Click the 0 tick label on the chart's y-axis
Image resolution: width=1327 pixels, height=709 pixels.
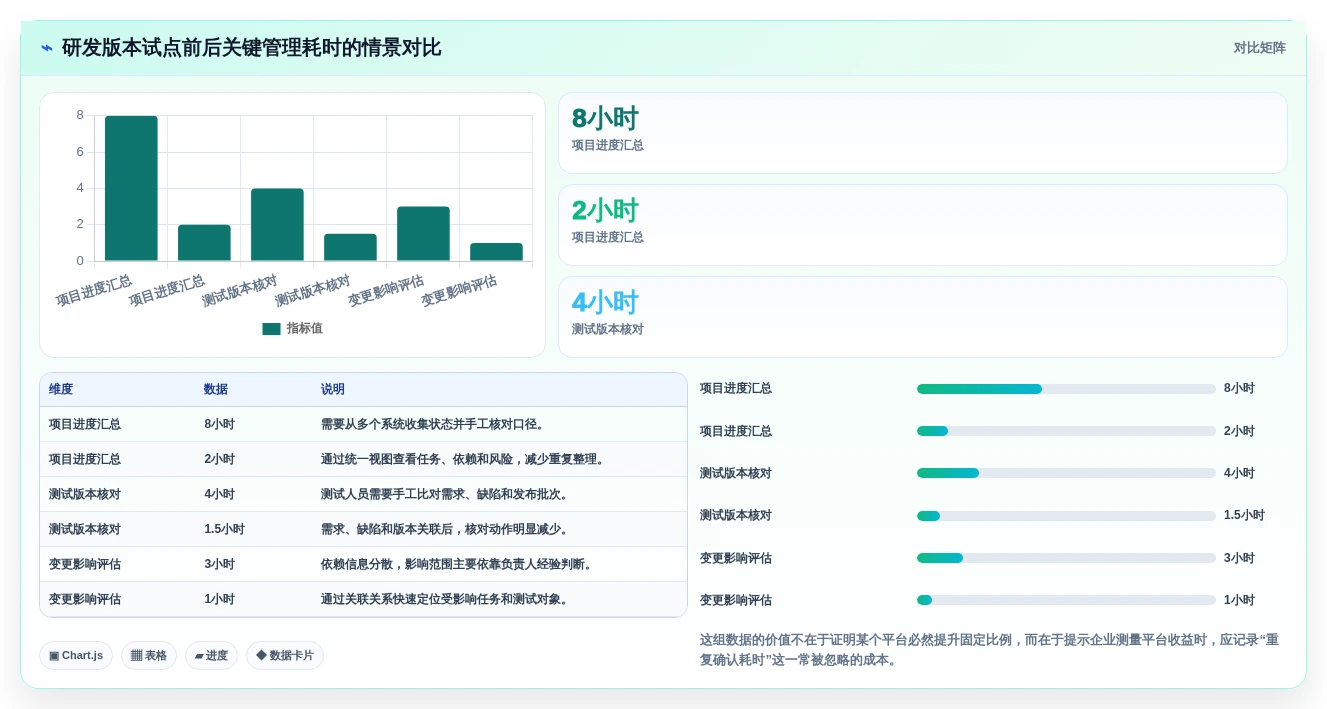tap(80, 261)
